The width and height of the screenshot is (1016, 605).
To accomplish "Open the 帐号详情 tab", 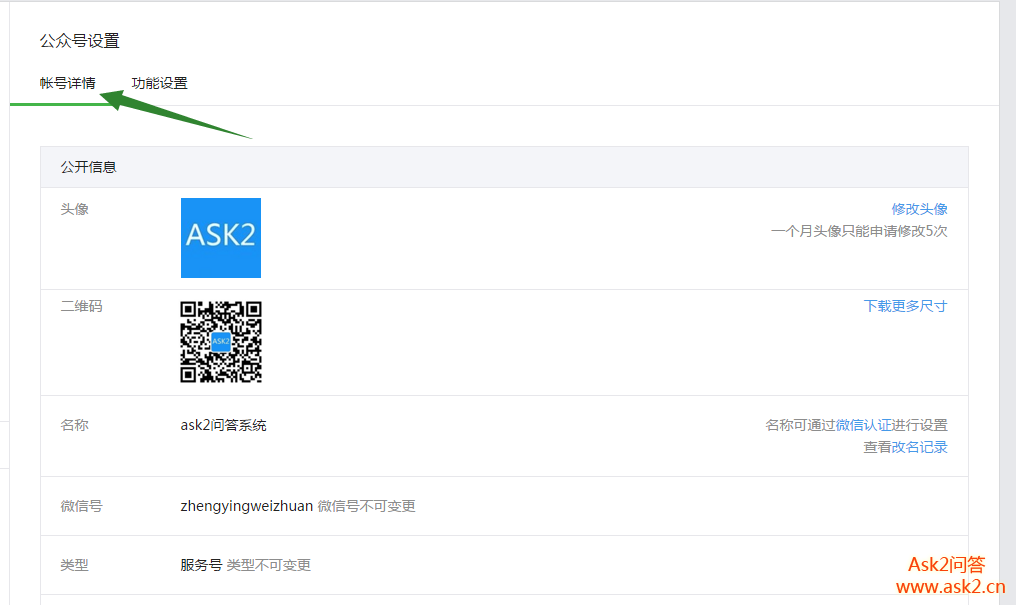I will [x=67, y=83].
